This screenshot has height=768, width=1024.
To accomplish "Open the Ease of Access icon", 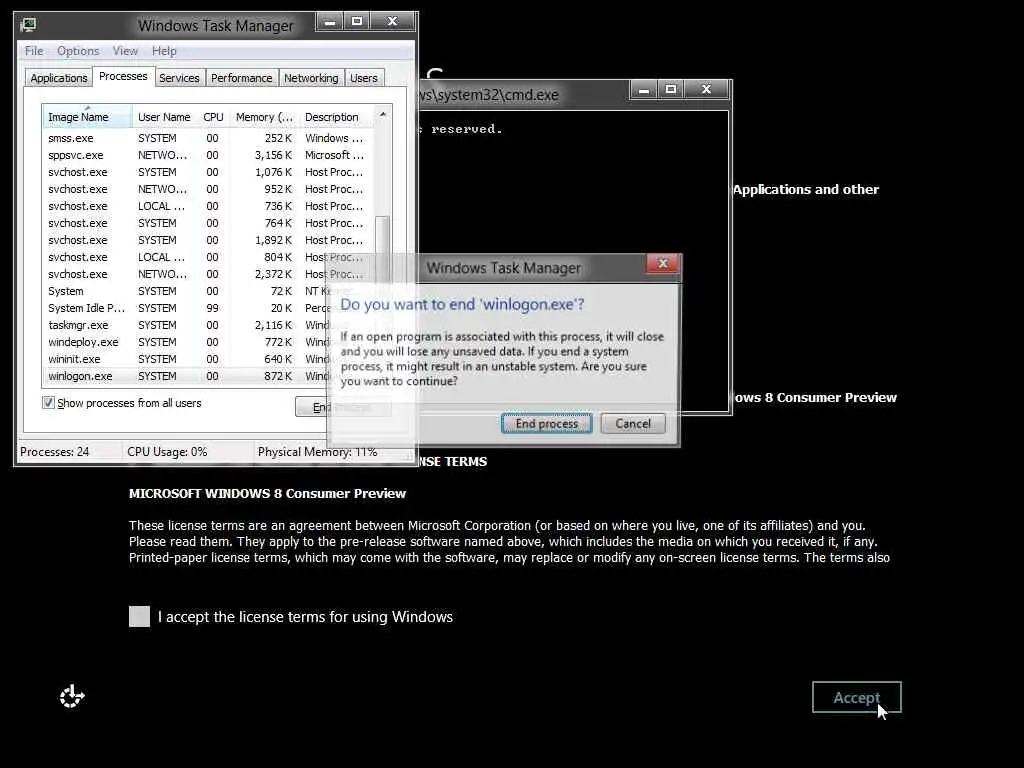I will pyautogui.click(x=72, y=696).
